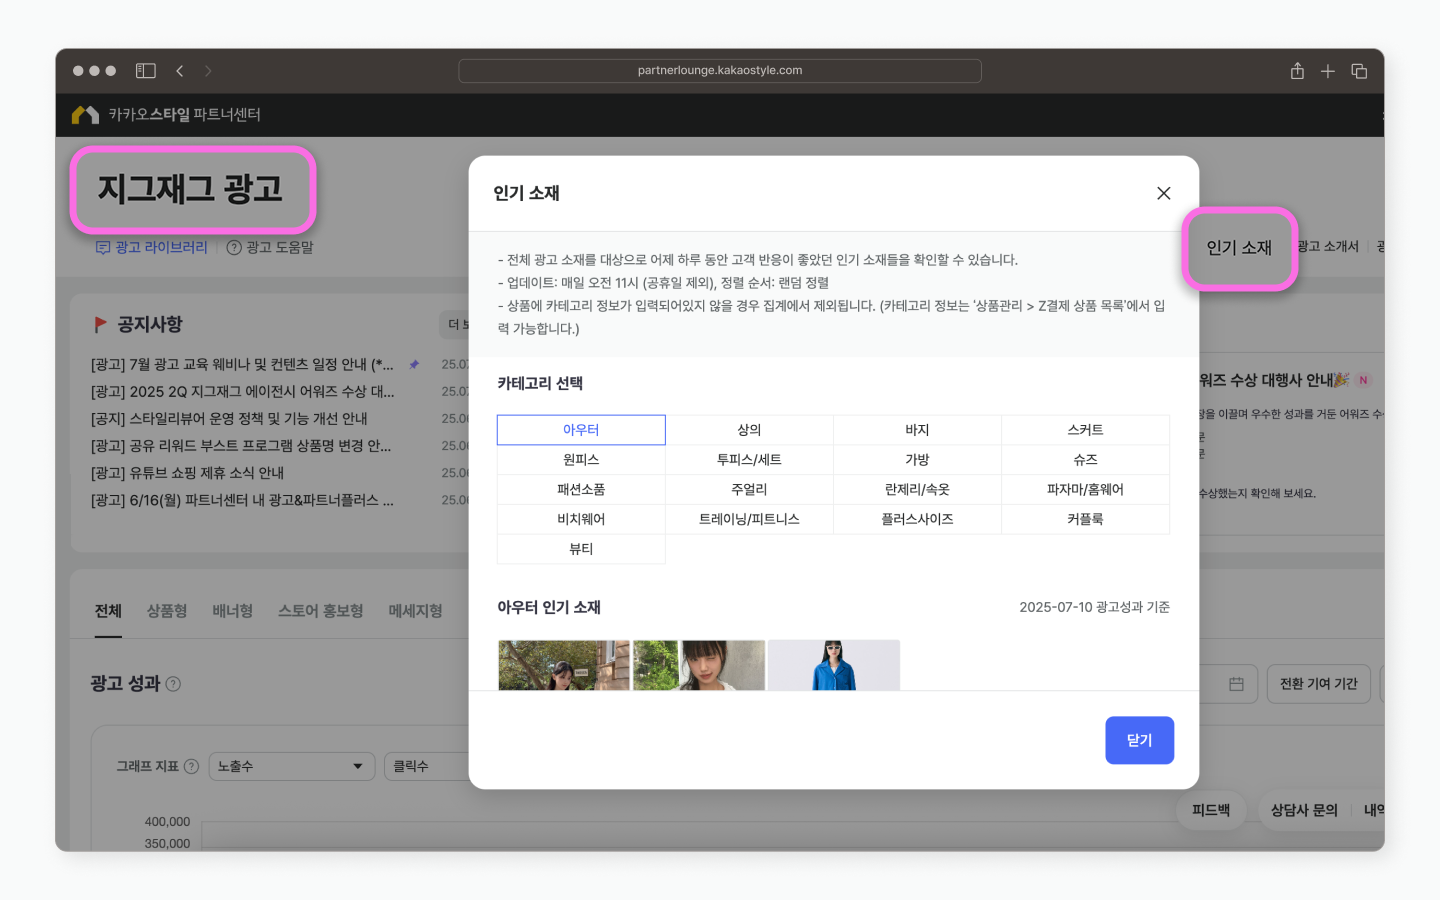Viewport: 1440px width, 900px height.
Task: Open notice 공유 리워드 부스트 프로그램
Action: pyautogui.click(x=241, y=446)
